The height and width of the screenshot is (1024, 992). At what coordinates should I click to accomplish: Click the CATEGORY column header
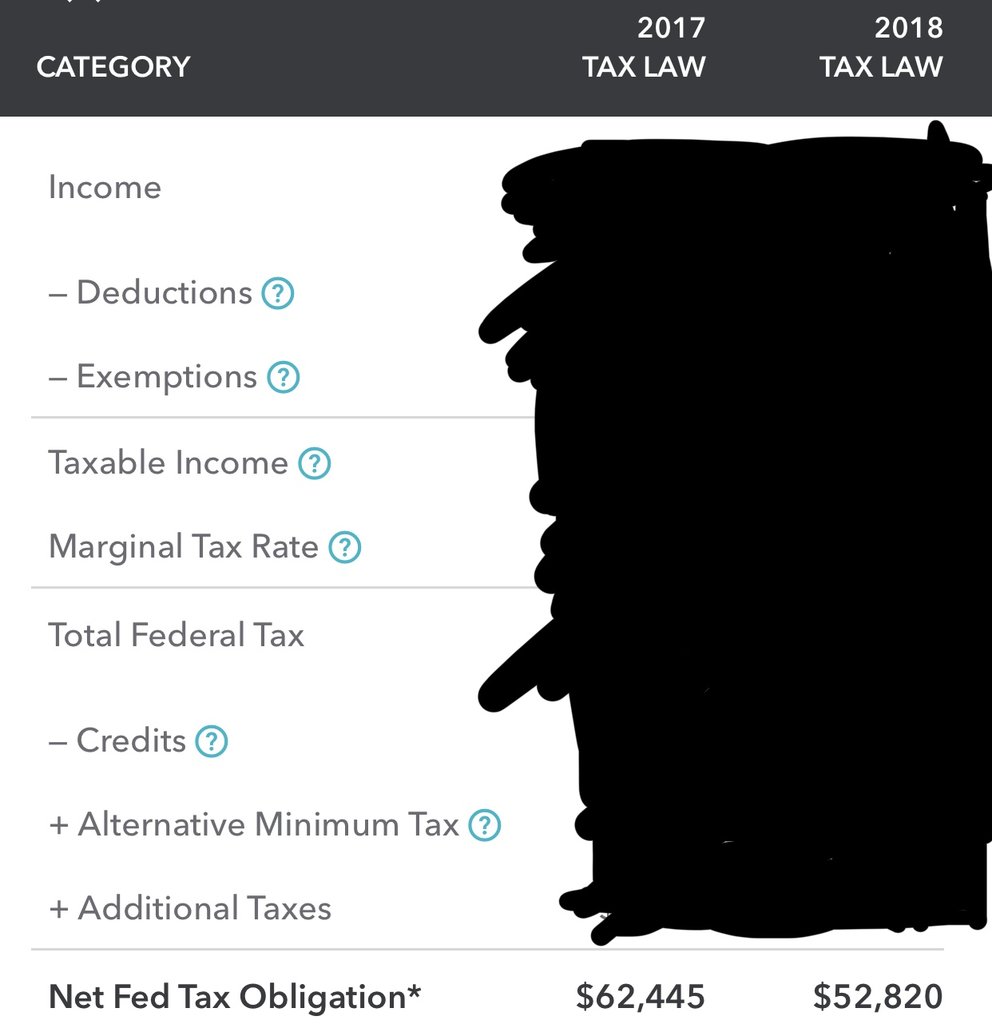(113, 67)
